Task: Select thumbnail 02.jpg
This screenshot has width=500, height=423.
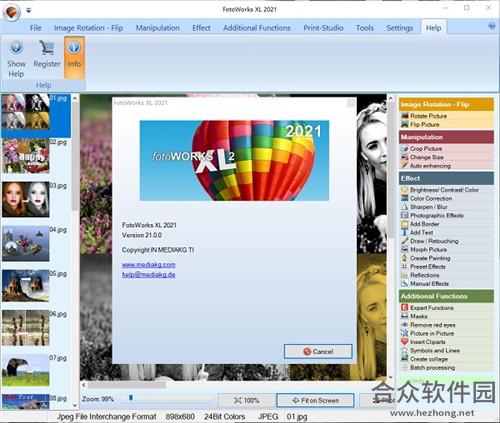Action: point(26,156)
